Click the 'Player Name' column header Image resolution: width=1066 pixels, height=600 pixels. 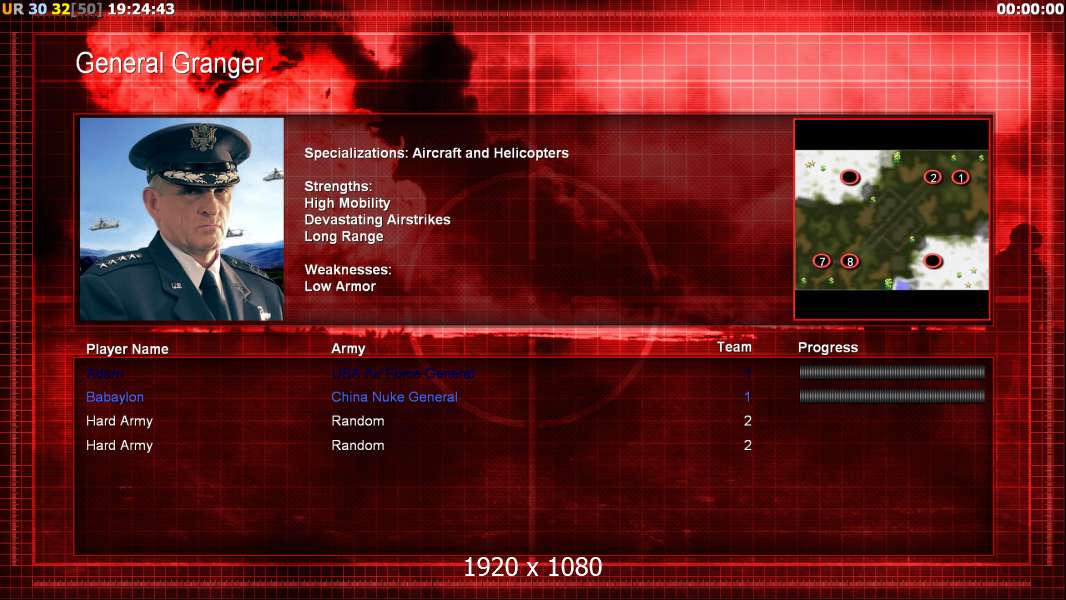point(127,349)
